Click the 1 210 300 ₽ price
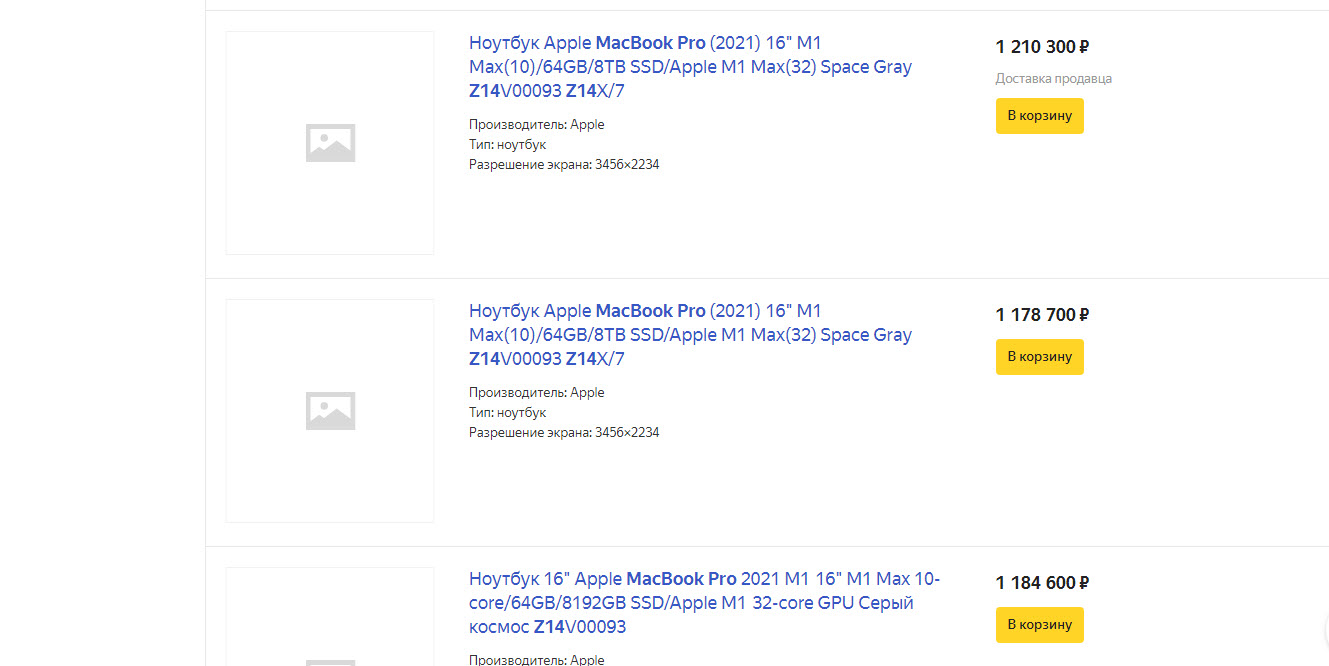 (x=1042, y=47)
